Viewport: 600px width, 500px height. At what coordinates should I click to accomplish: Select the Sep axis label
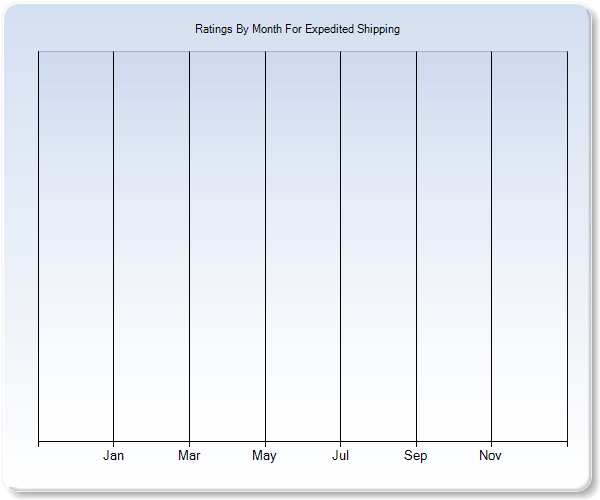click(416, 456)
